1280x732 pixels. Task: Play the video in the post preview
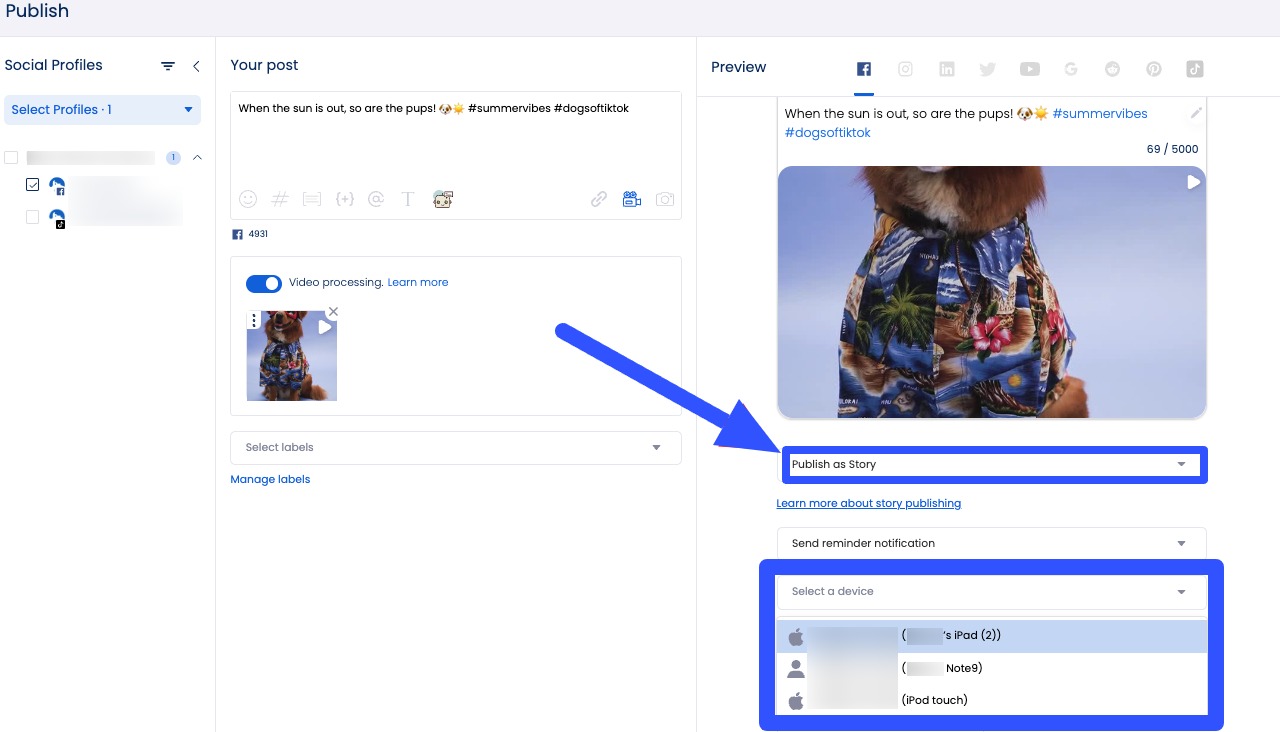(x=1192, y=181)
